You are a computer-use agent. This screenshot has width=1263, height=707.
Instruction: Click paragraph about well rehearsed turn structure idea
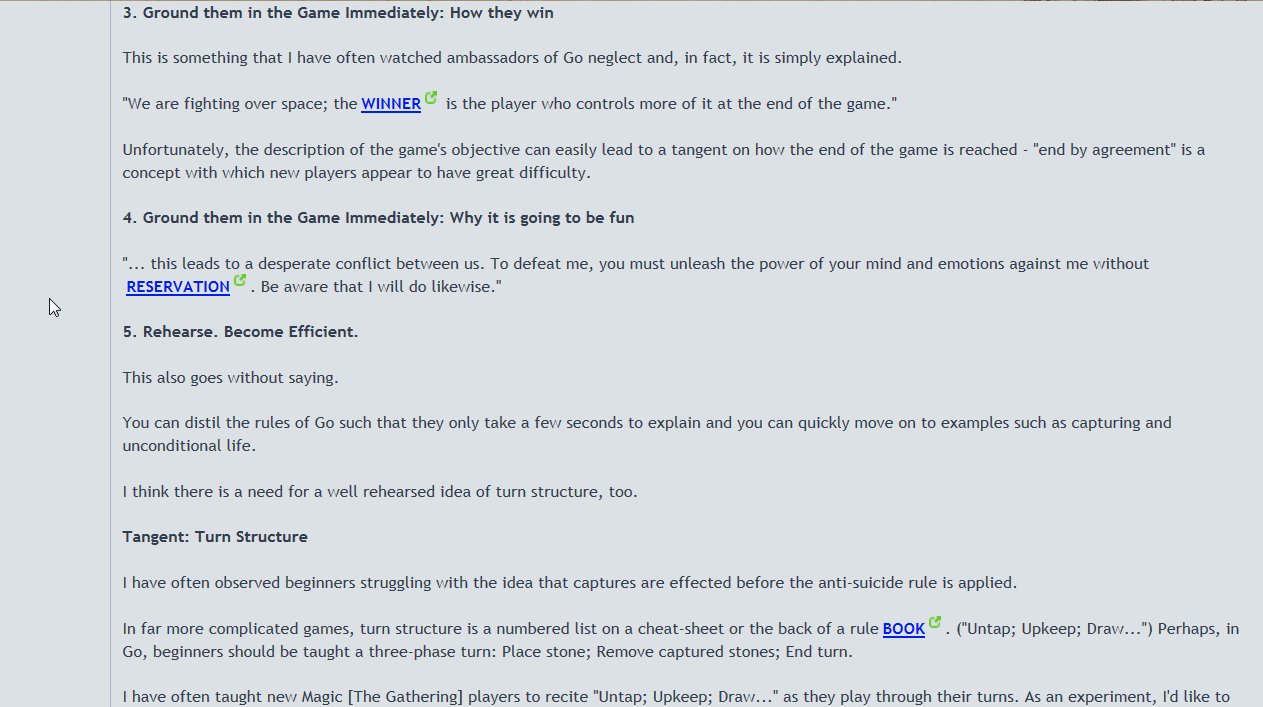380,492
